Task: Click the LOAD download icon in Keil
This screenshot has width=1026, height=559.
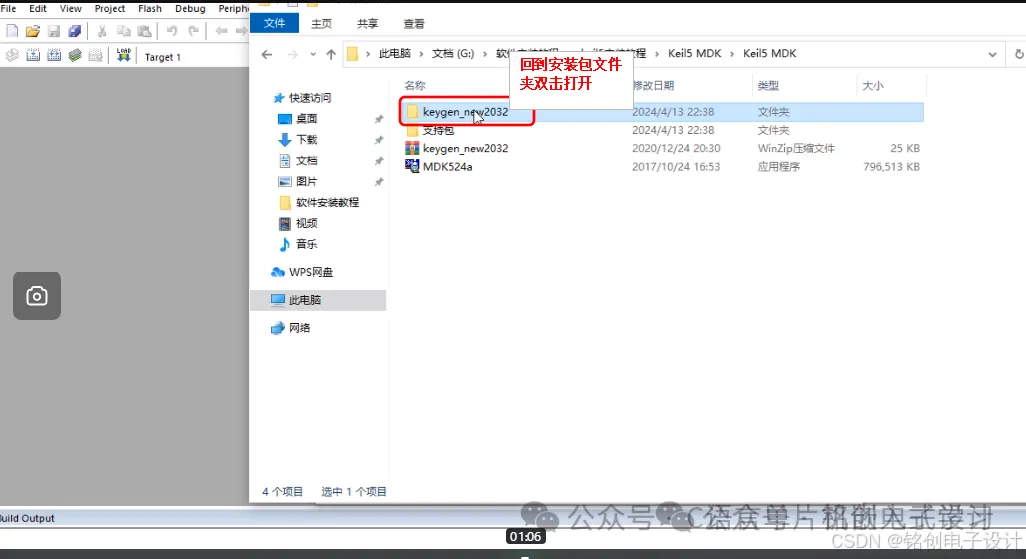Action: tap(123, 55)
